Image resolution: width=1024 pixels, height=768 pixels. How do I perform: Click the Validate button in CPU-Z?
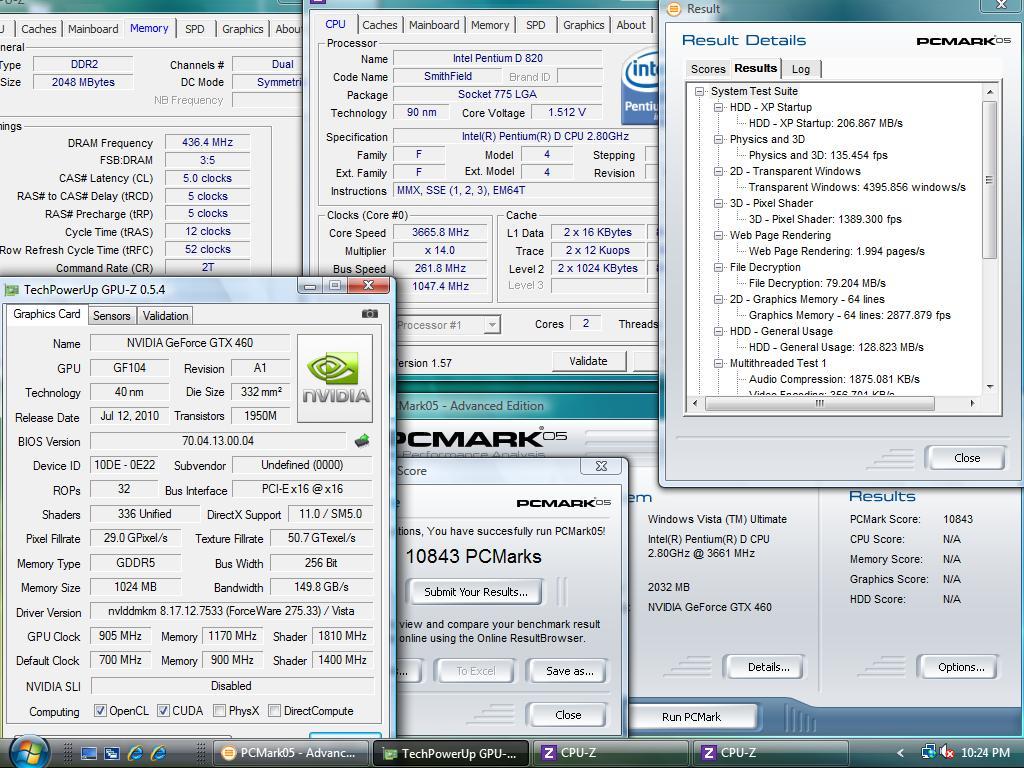click(588, 360)
